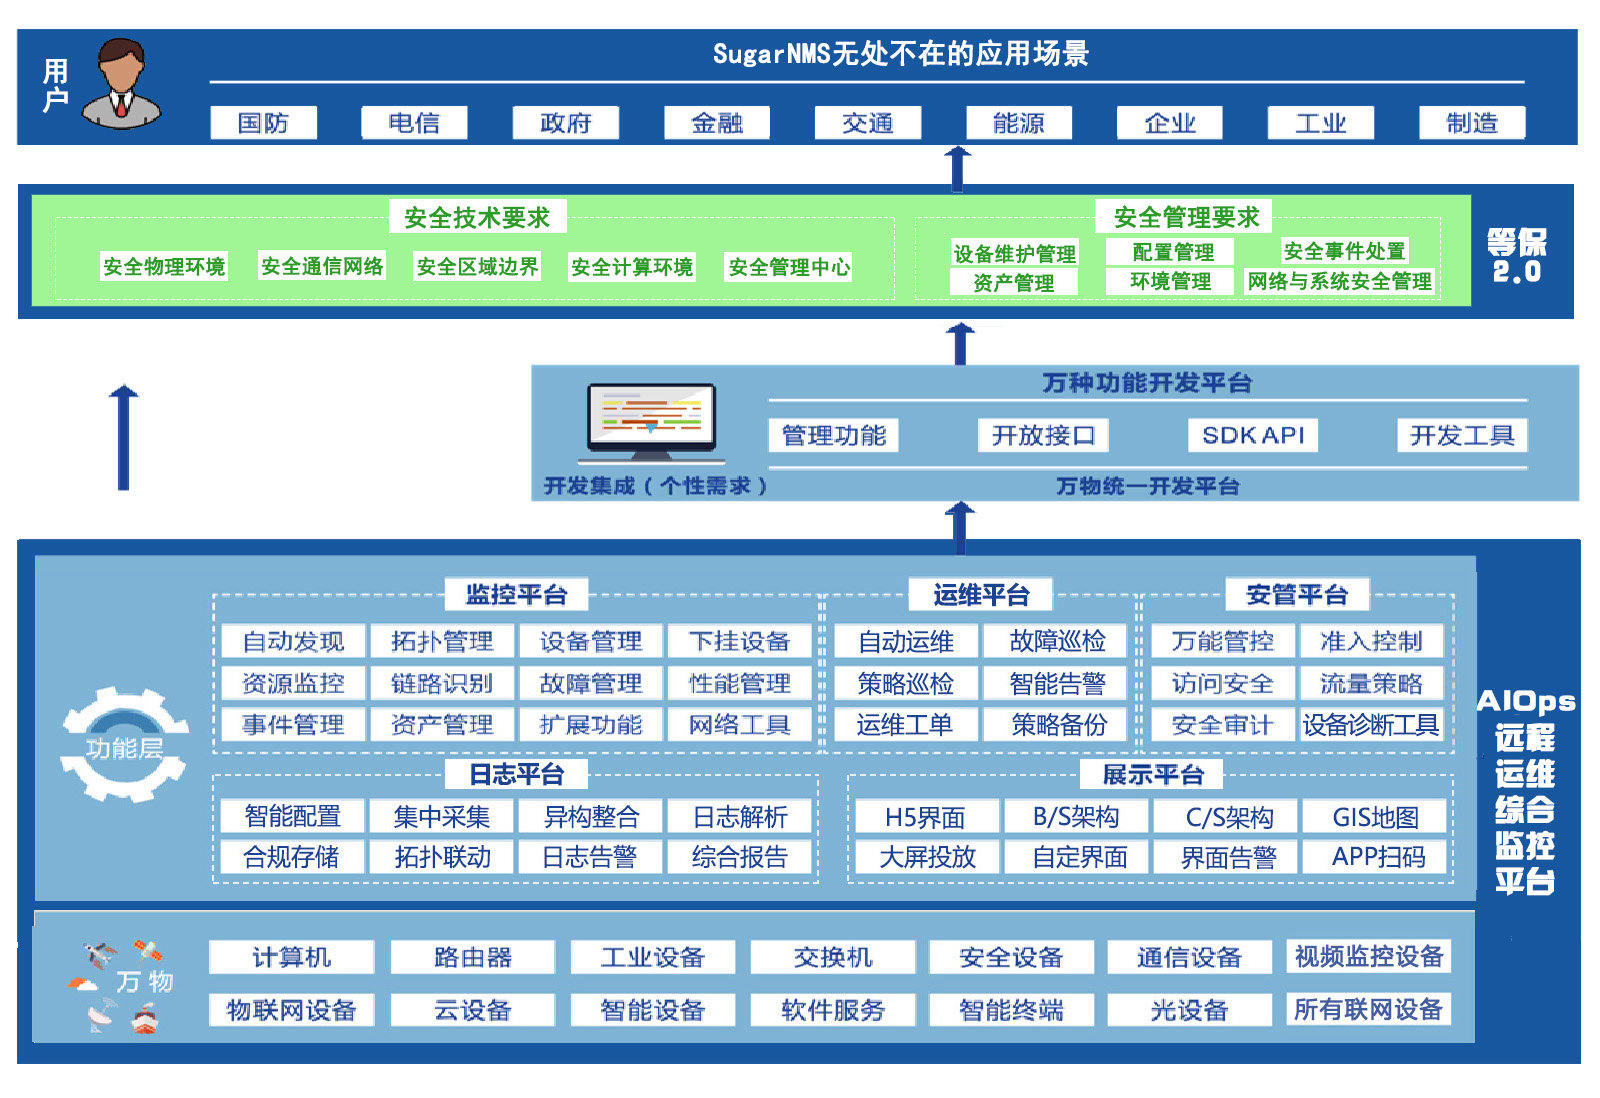
Task: Click the 路由器 device box
Action: click(472, 957)
